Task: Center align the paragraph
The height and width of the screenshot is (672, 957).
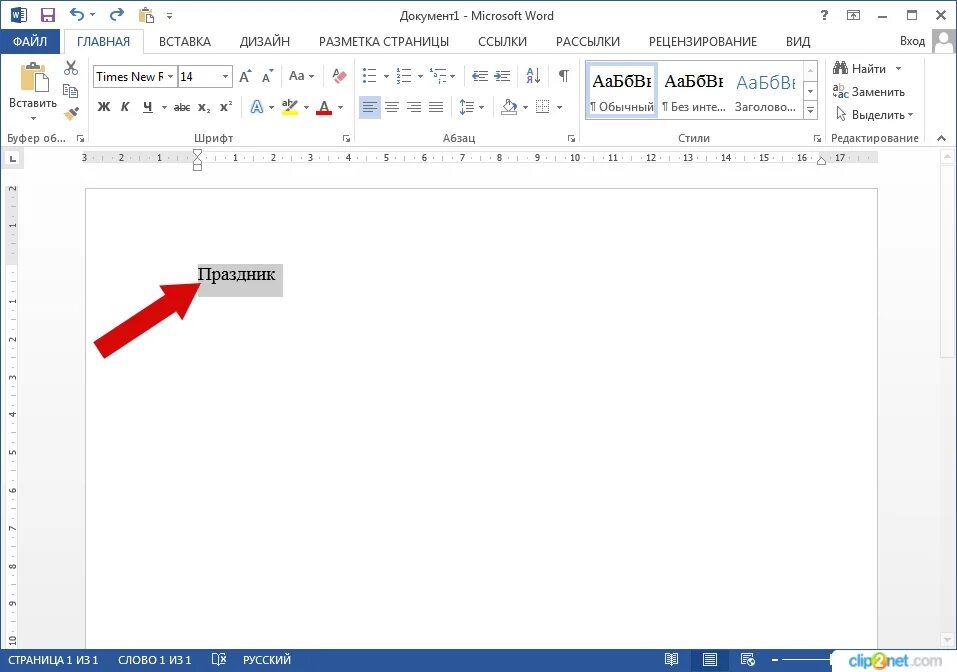Action: coord(392,107)
